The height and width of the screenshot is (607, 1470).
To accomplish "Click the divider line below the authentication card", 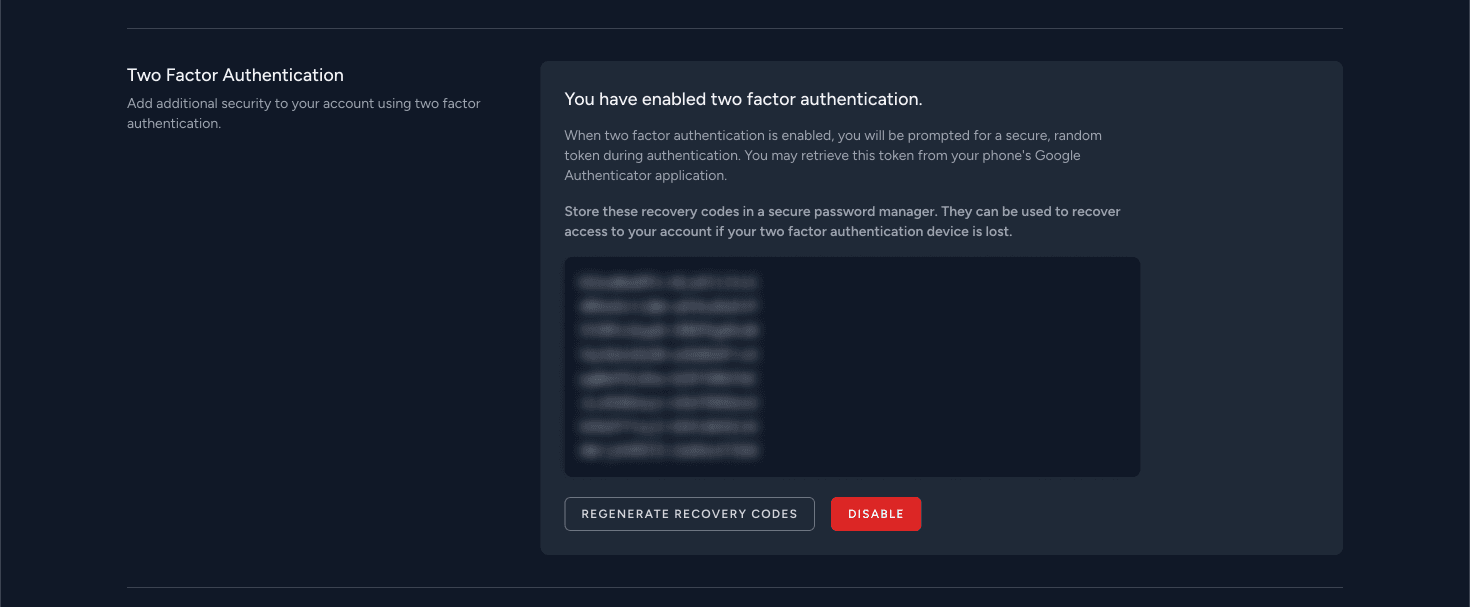I will pyautogui.click(x=734, y=587).
